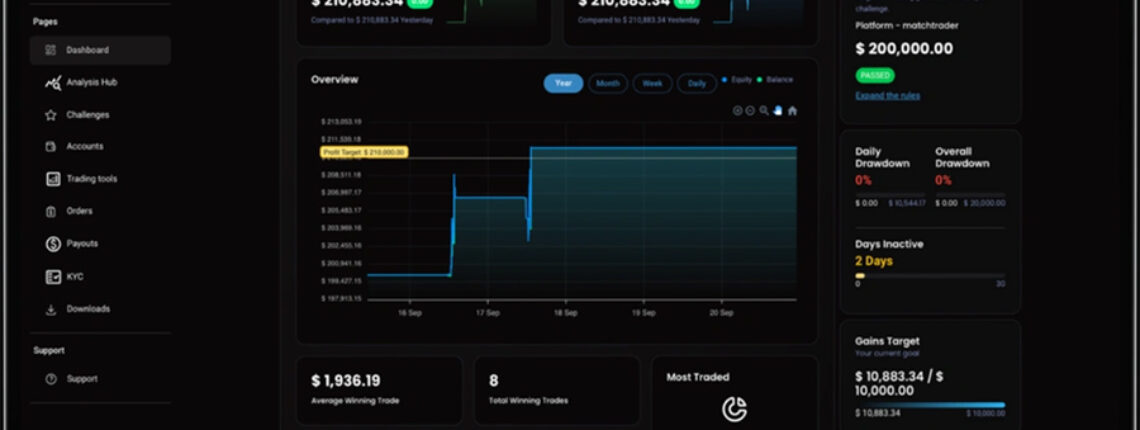The image size is (1140, 430).
Task: Click the chart zoom-in icon
Action: click(737, 111)
